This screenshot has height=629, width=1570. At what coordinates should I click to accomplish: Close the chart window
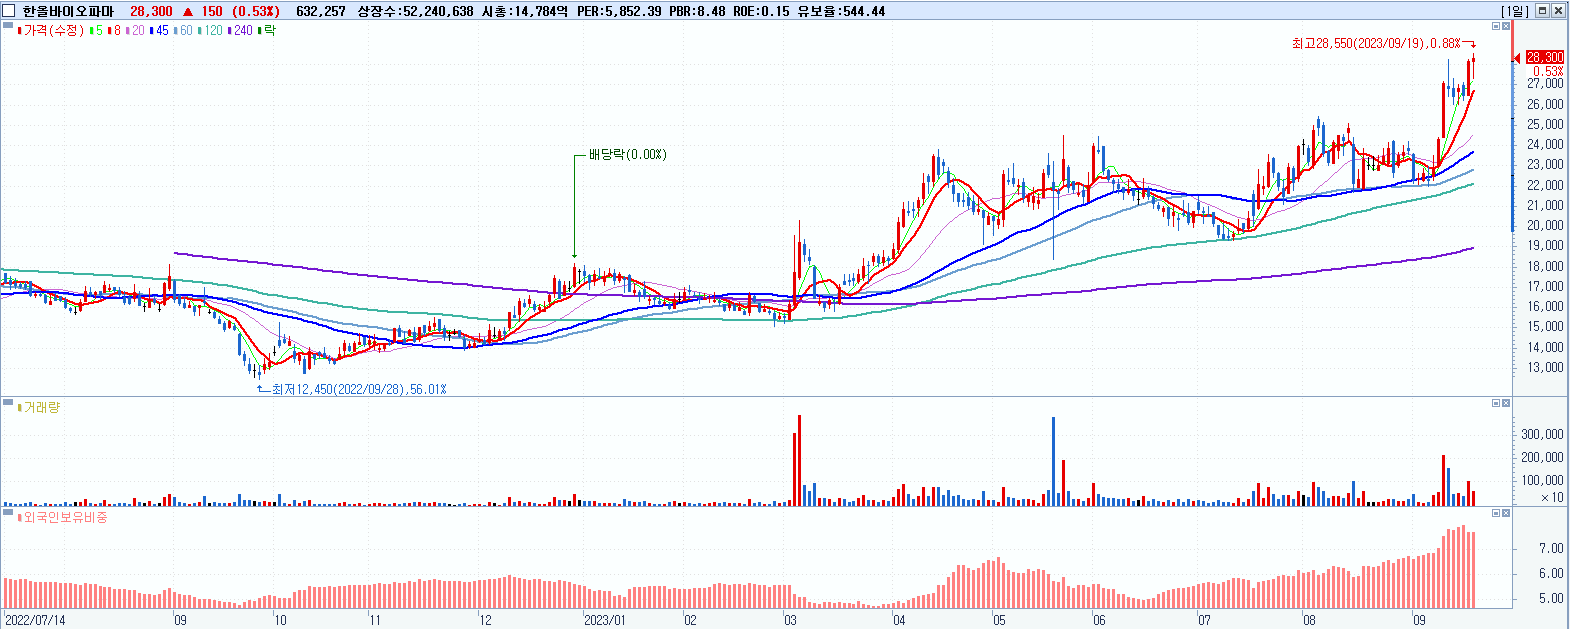1558,11
